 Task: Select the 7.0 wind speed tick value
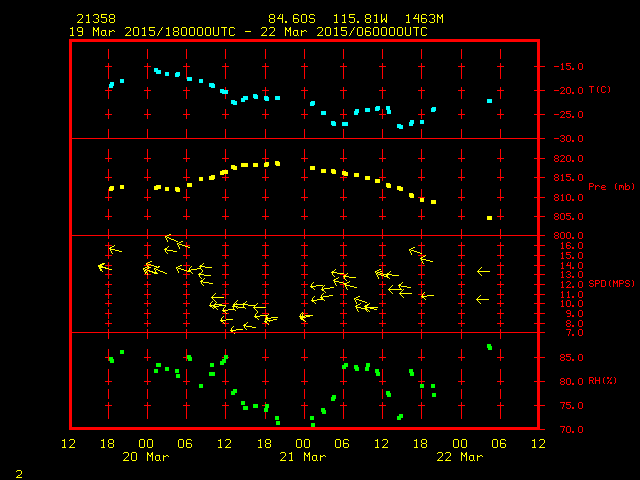pyautogui.click(x=574, y=333)
